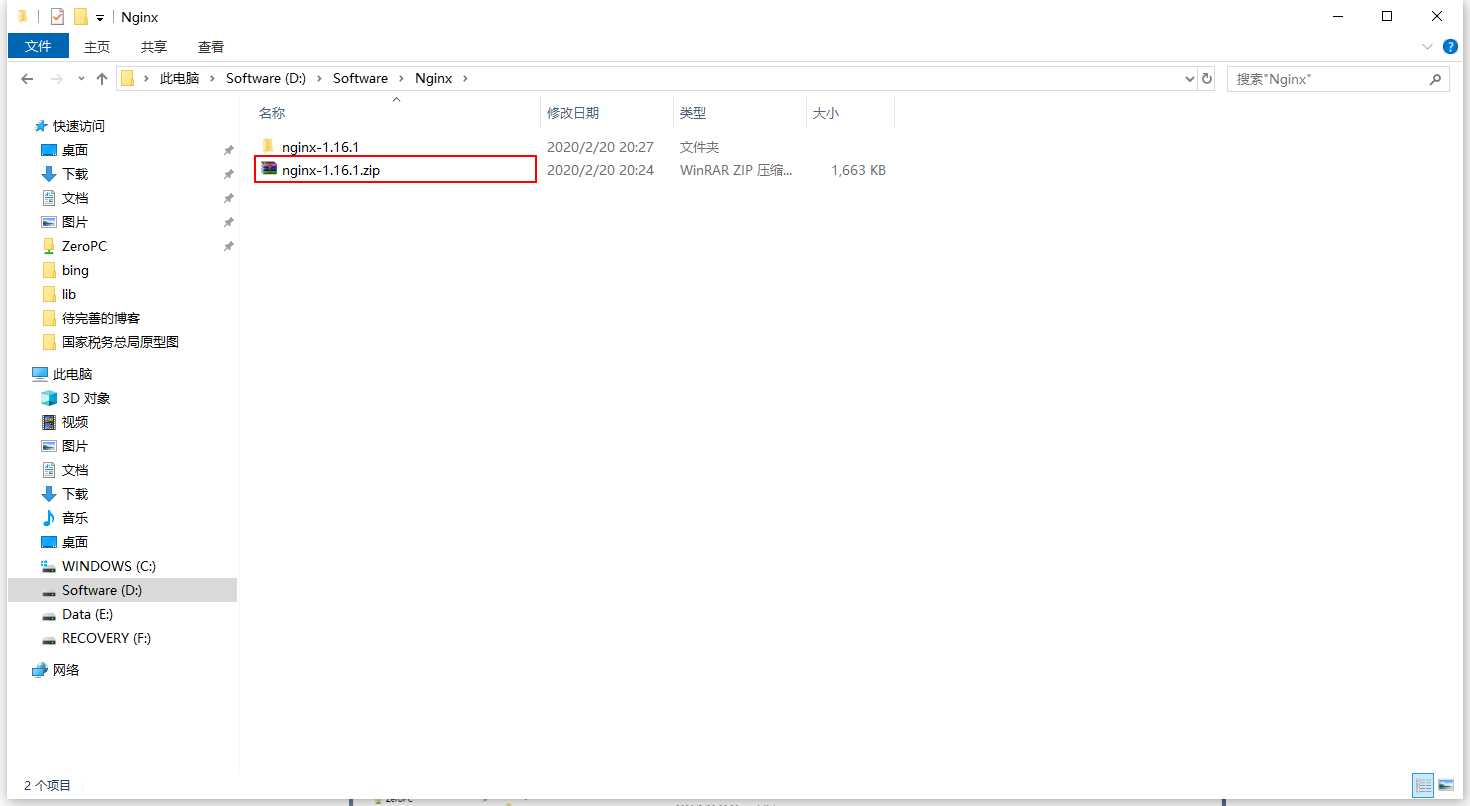The width and height of the screenshot is (1470, 806).
Task: Click Software (D:) in the address breadcrumb
Action: (x=266, y=78)
